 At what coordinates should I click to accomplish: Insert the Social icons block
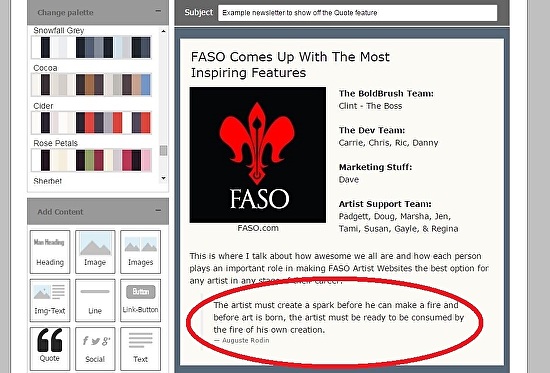[95, 348]
